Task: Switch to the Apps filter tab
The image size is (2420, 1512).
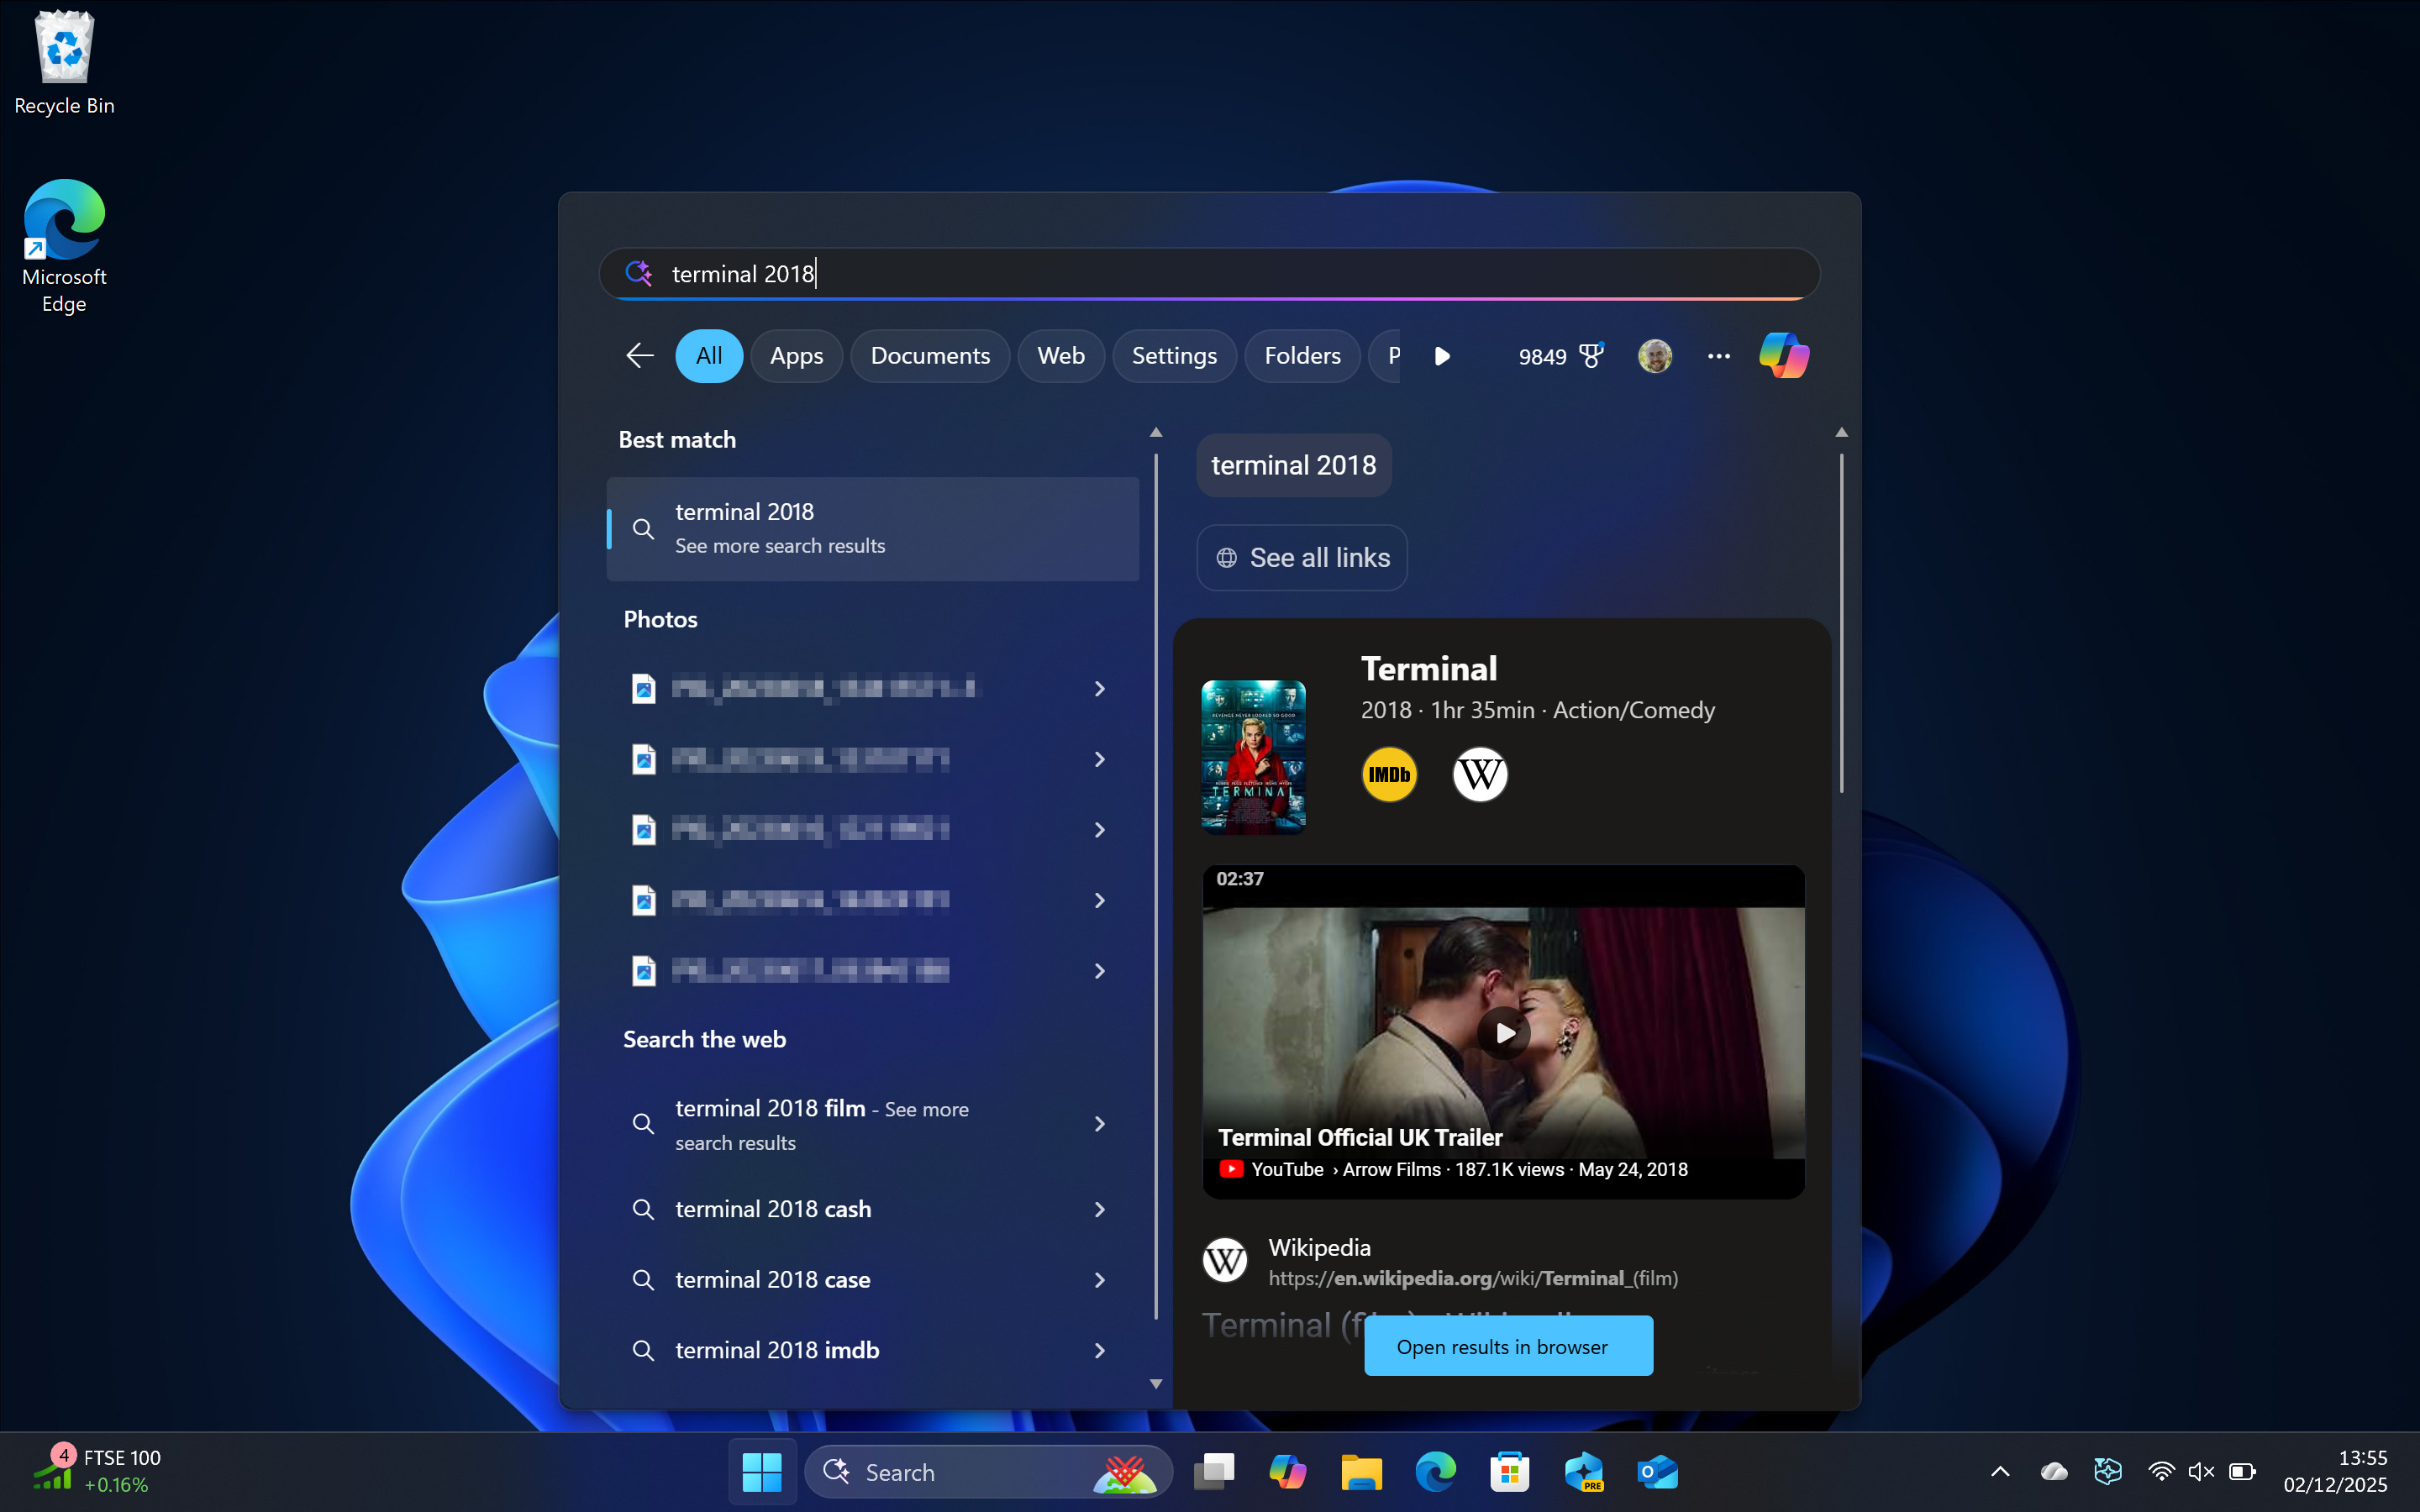Action: [795, 355]
